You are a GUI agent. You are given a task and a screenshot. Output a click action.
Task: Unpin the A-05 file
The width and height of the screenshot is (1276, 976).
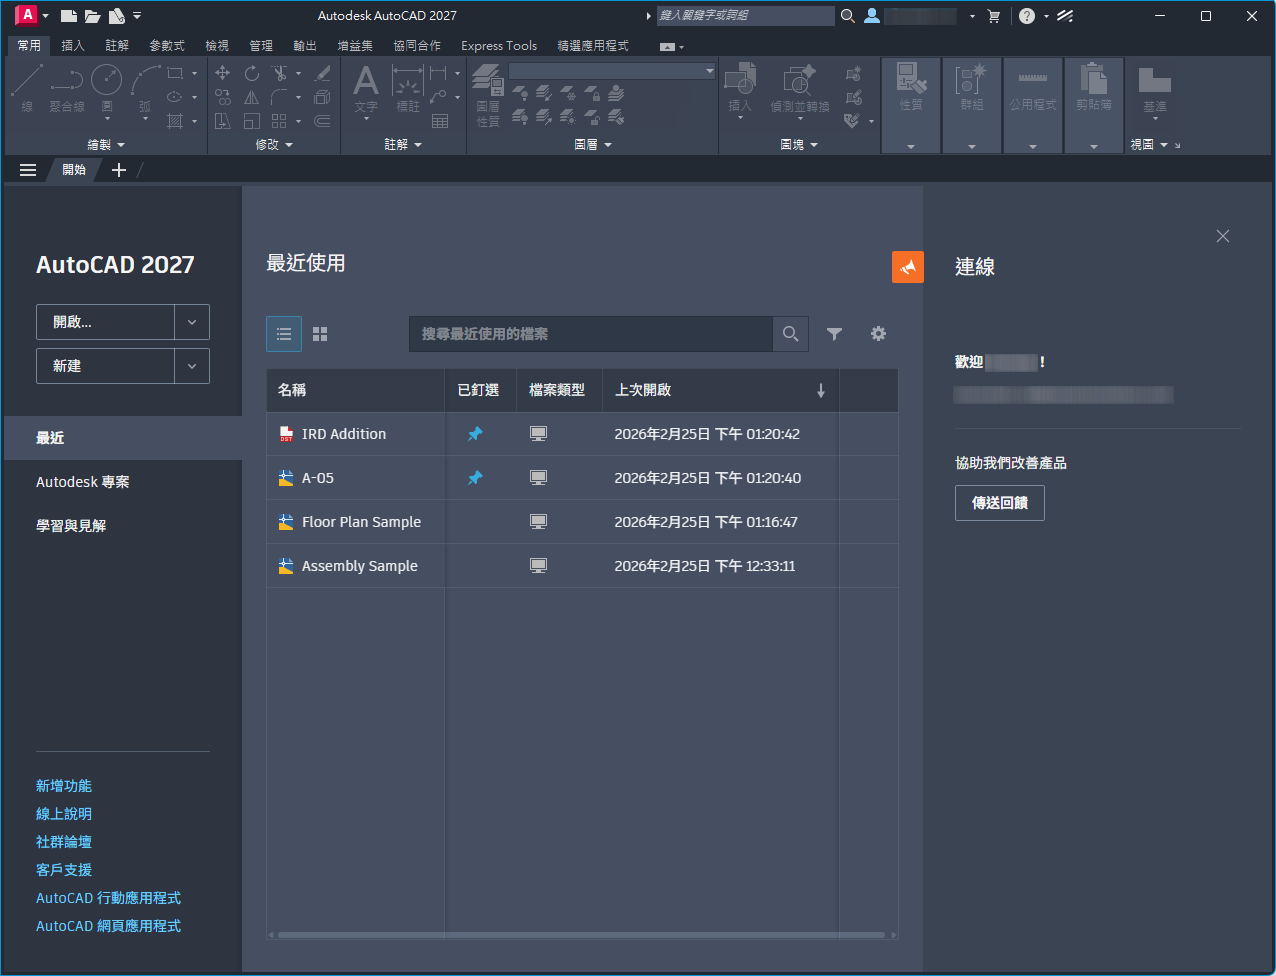475,478
